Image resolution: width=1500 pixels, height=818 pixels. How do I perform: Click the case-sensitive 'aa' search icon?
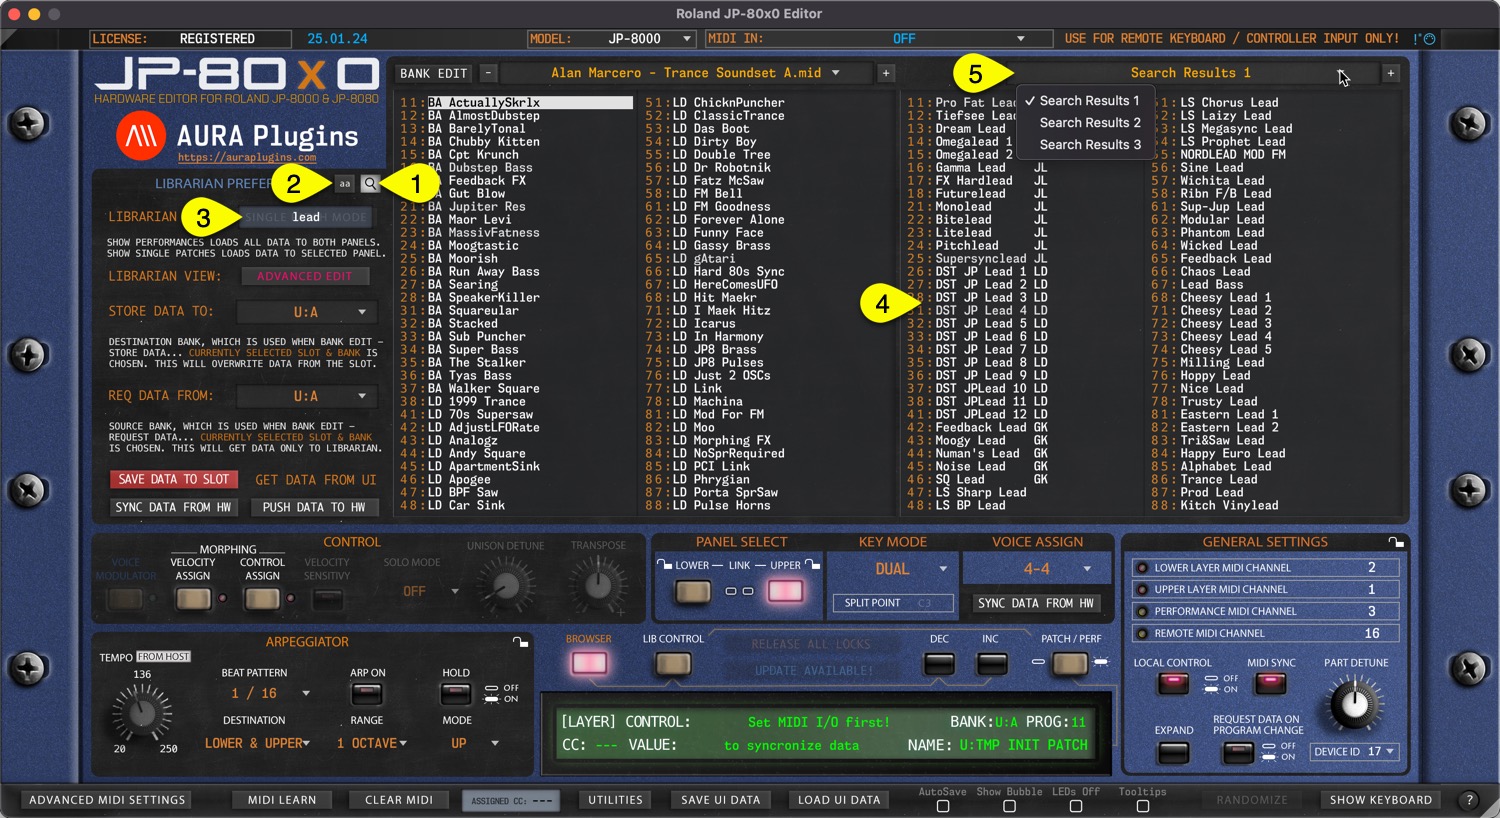[x=344, y=184]
